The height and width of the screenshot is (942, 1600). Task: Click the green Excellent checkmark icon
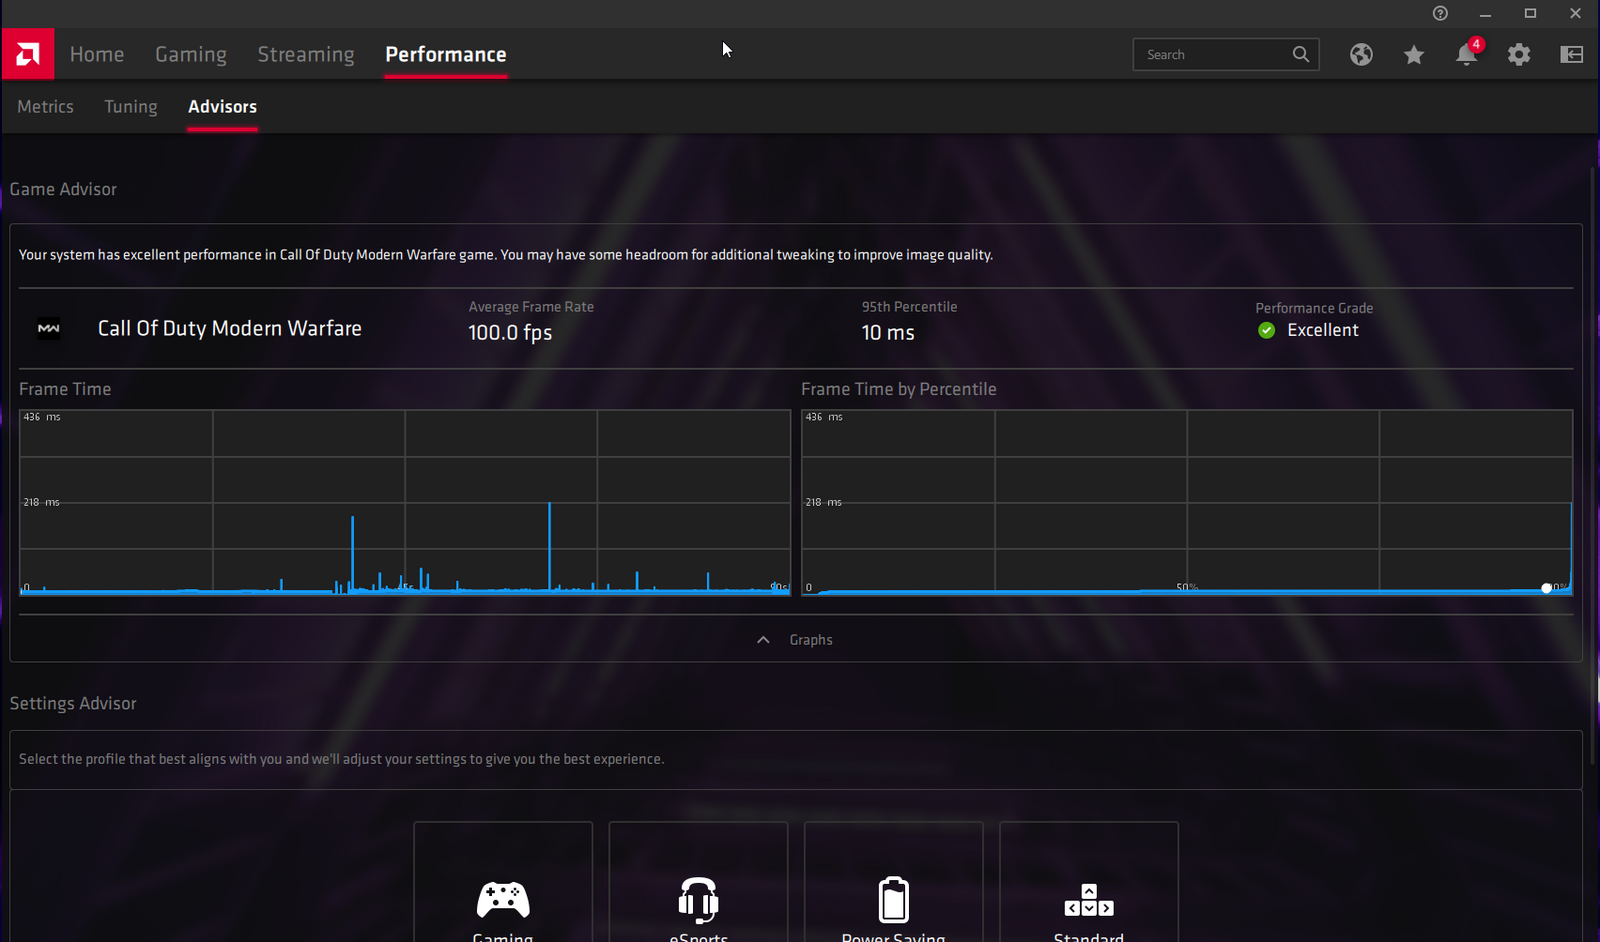tap(1266, 330)
